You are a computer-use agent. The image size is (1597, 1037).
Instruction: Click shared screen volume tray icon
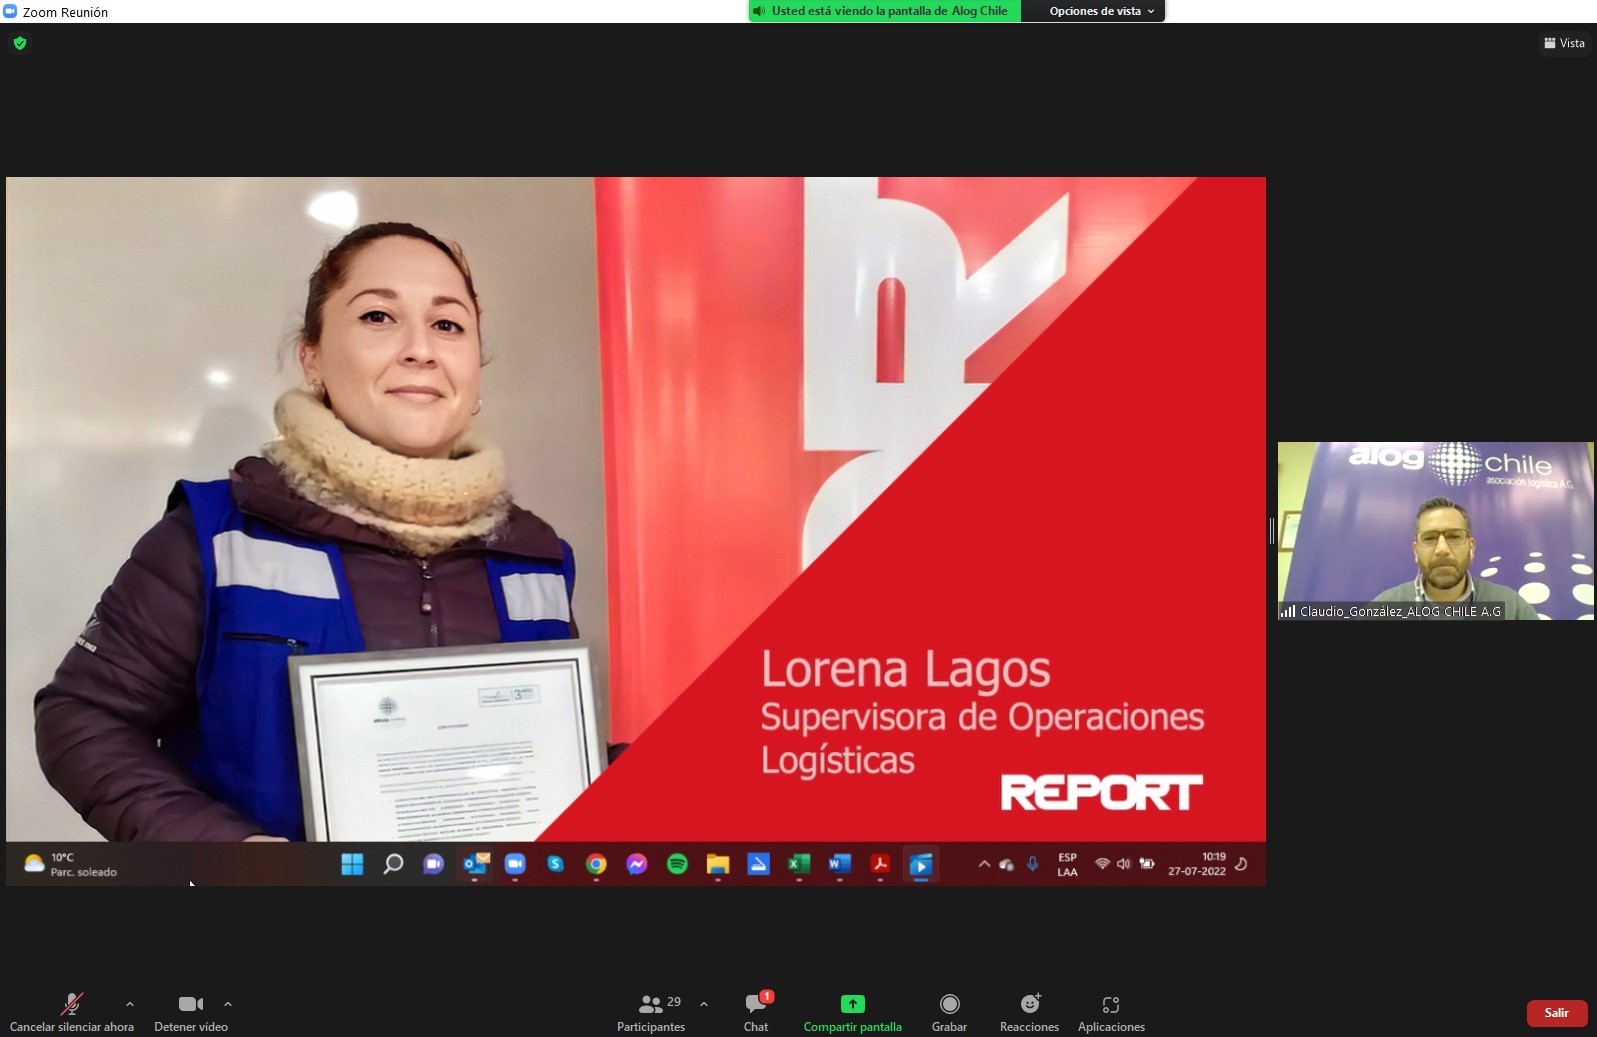click(1124, 864)
